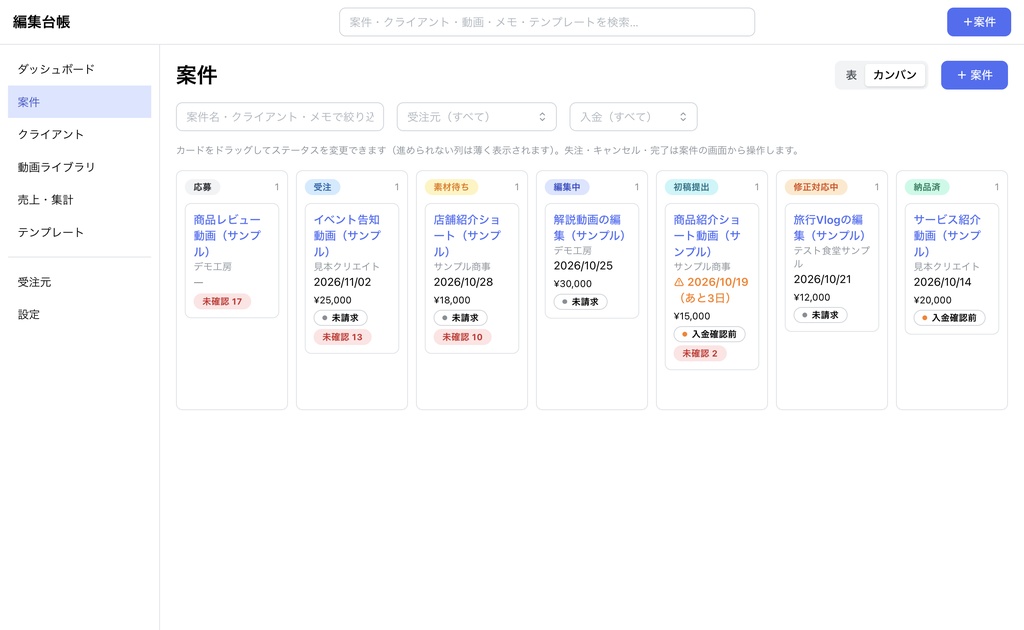The width and height of the screenshot is (1024, 630).
Task: Open the 入金(すべて) filter dropdown
Action: click(633, 117)
